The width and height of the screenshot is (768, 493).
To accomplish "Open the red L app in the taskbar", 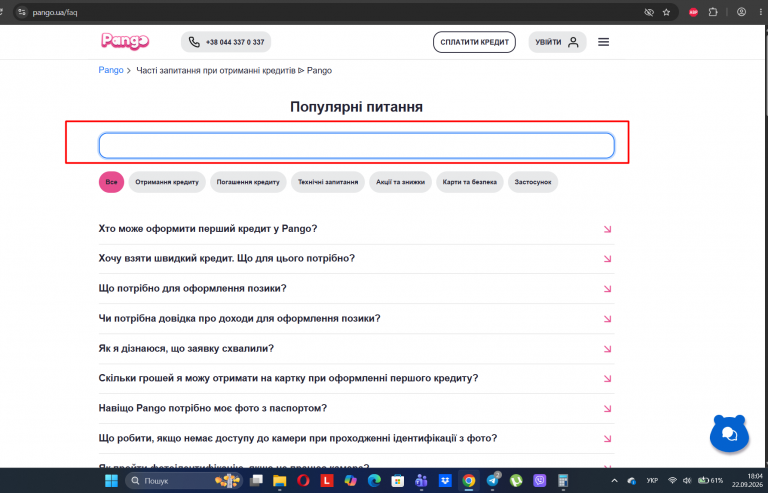I will pyautogui.click(x=327, y=481).
